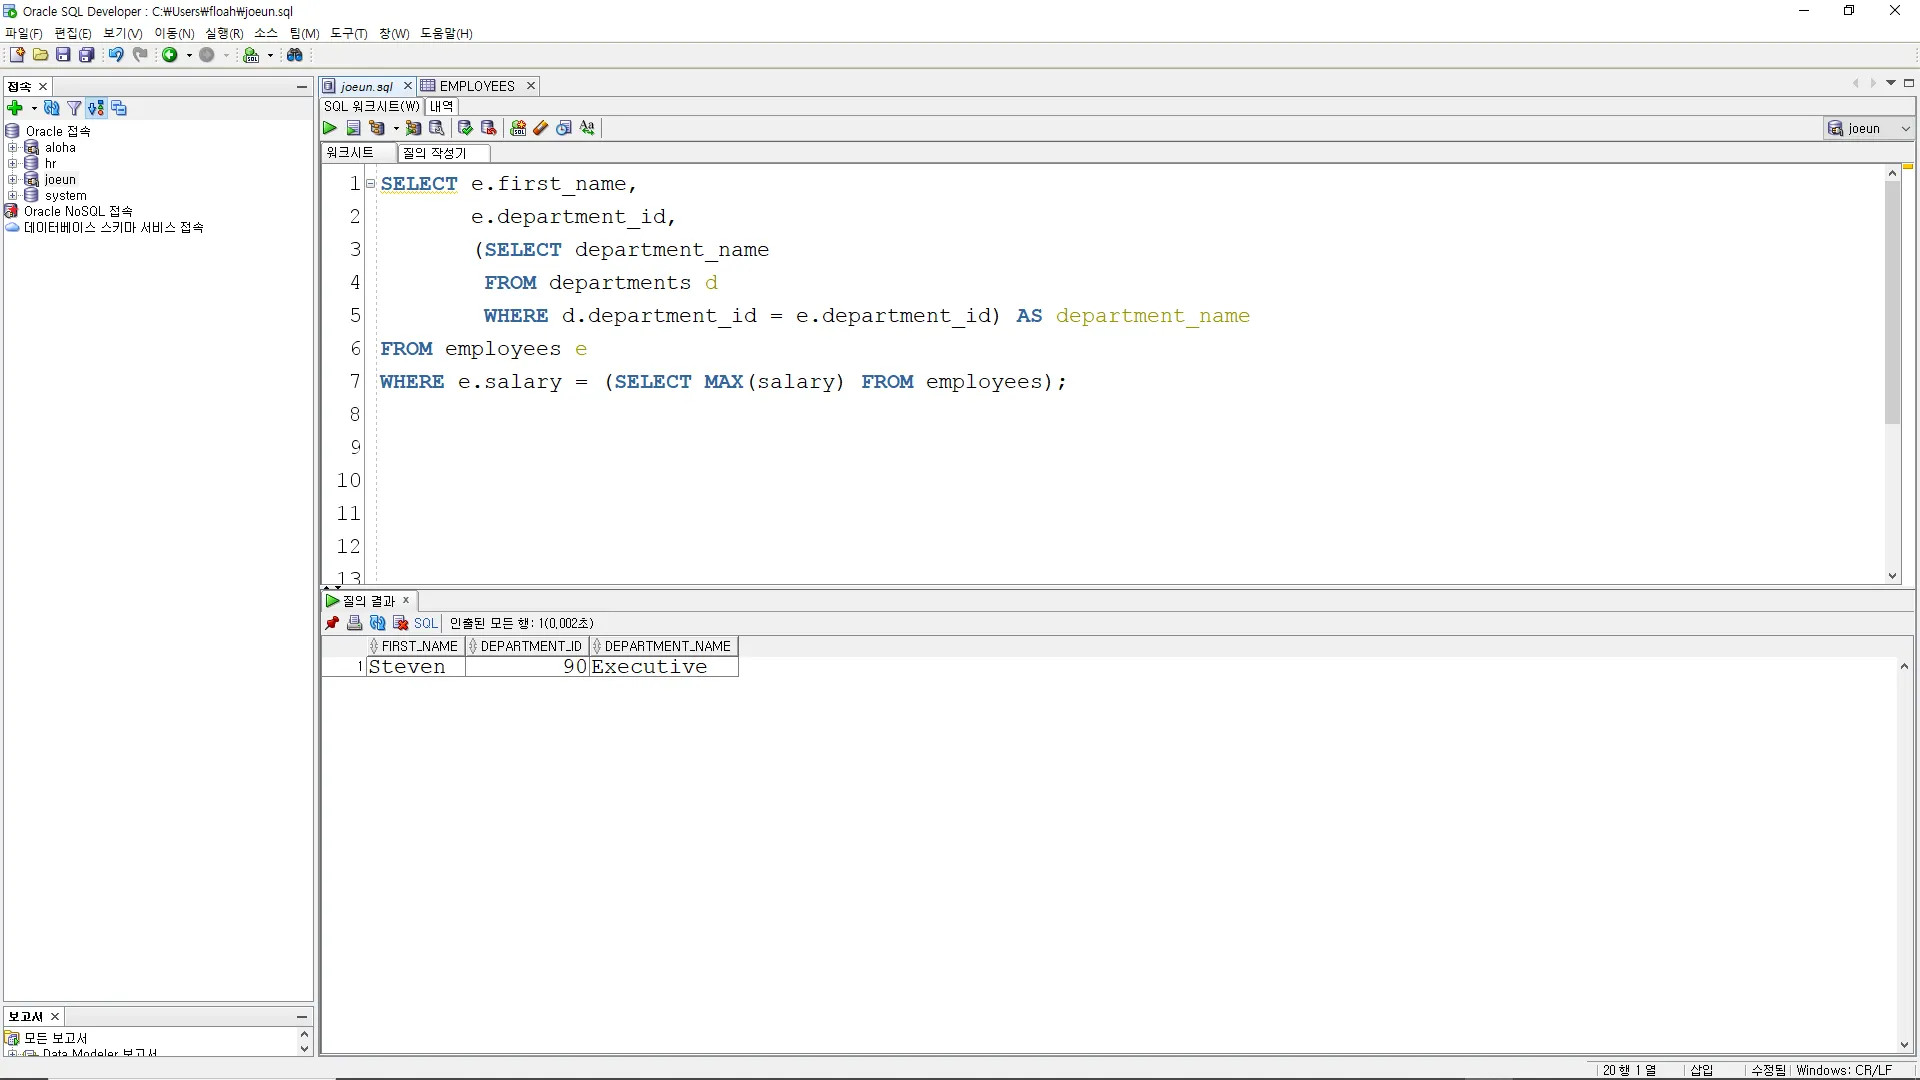The image size is (1920, 1080).
Task: Click the Commit icon in worksheet toolbar
Action: coord(465,128)
